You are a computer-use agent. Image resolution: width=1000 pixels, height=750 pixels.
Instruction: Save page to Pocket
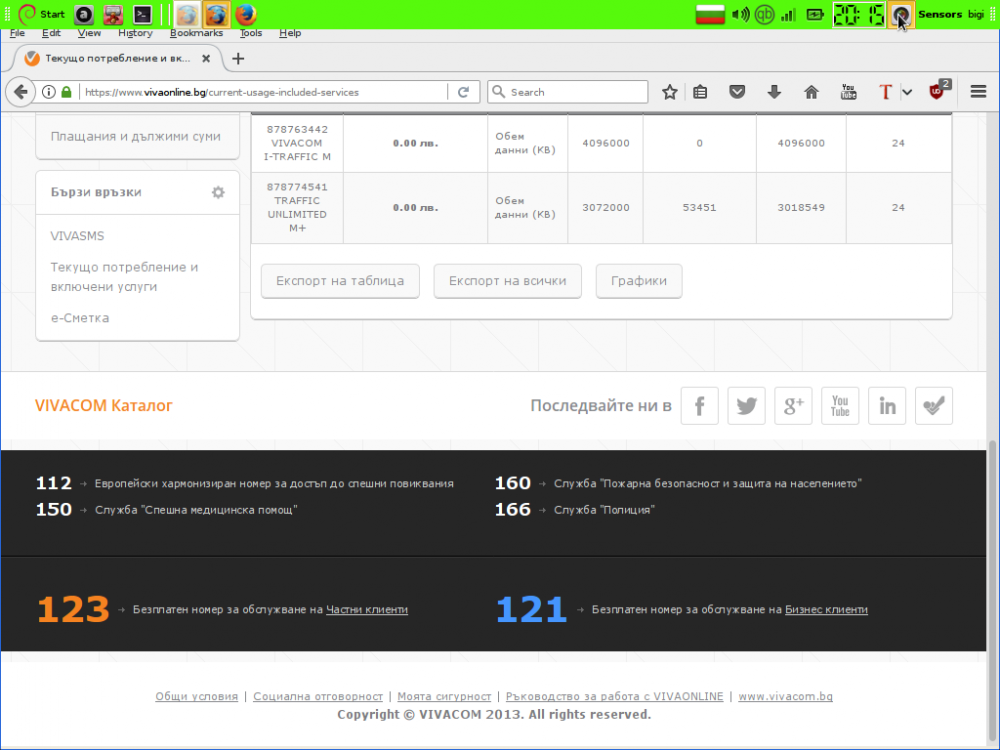737,92
